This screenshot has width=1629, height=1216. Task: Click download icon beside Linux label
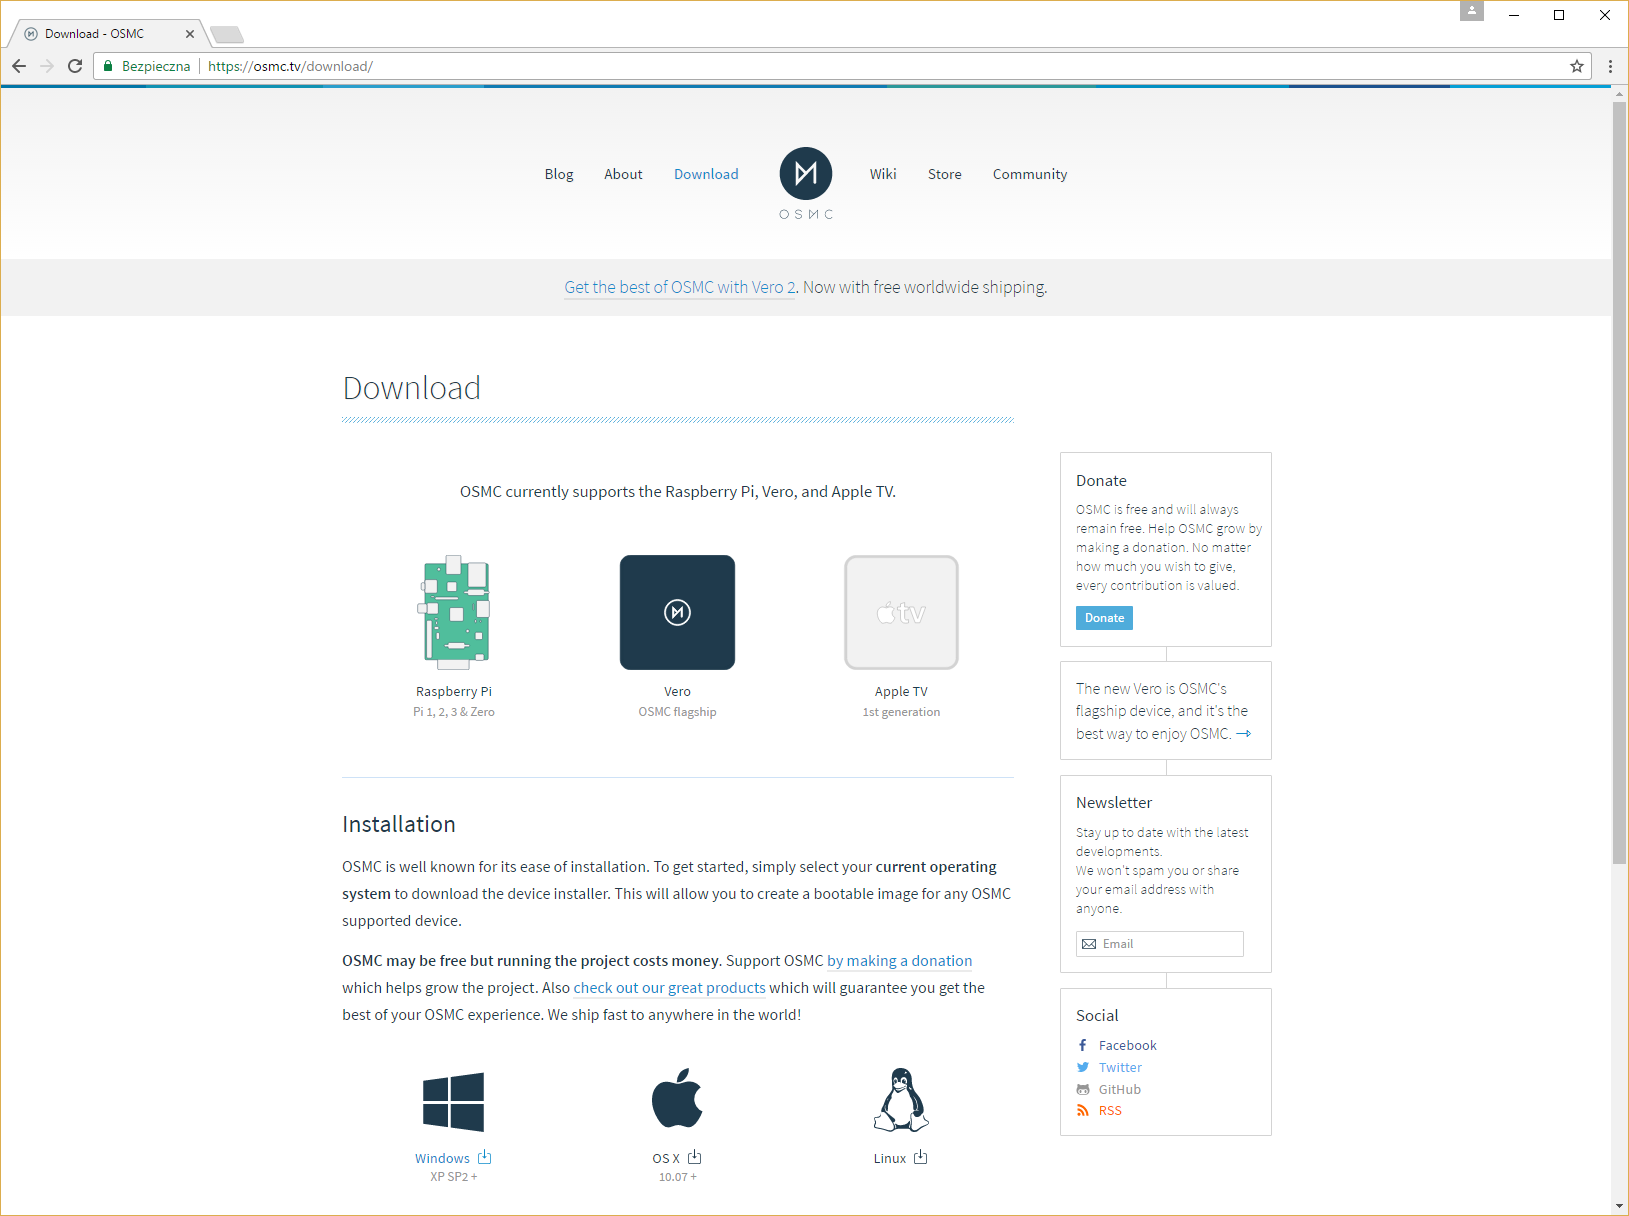click(x=921, y=1157)
